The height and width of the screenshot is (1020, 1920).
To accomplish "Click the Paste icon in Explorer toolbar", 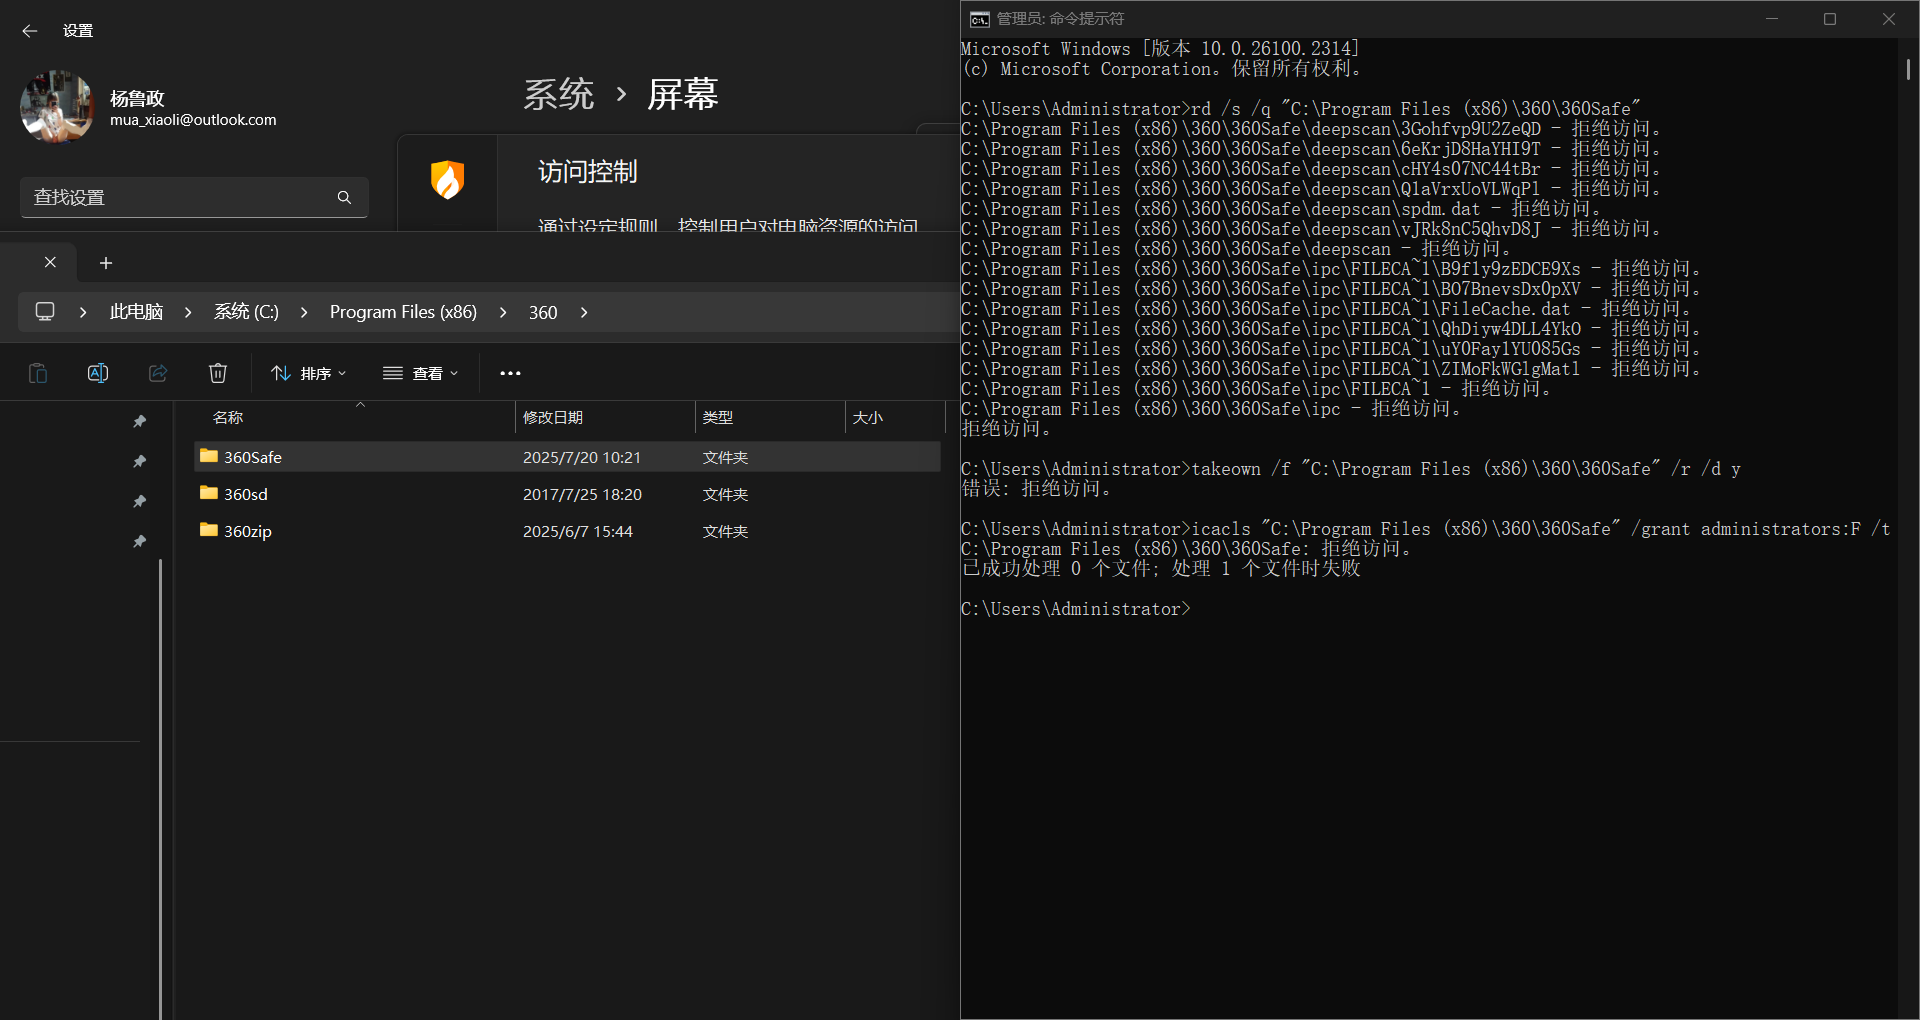I will coord(38,373).
